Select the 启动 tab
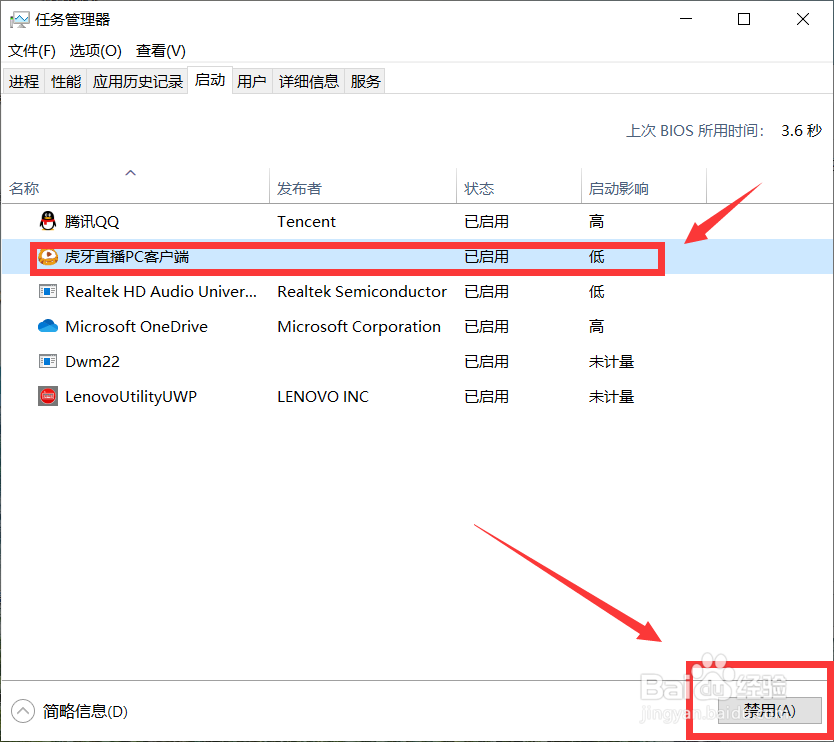 210,80
